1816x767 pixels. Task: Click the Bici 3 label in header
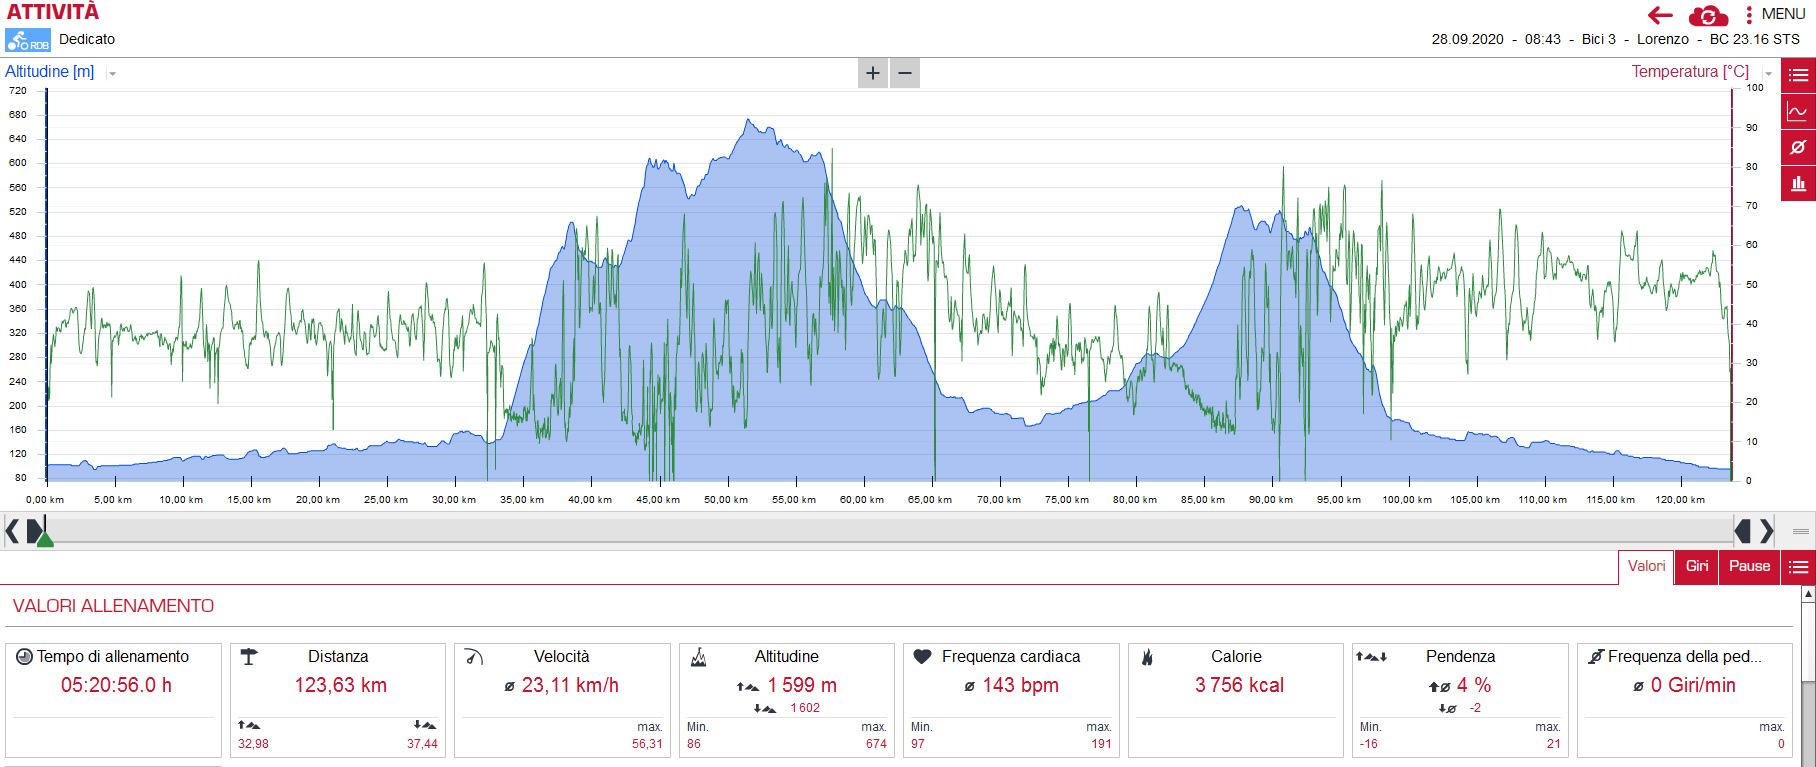[1599, 39]
